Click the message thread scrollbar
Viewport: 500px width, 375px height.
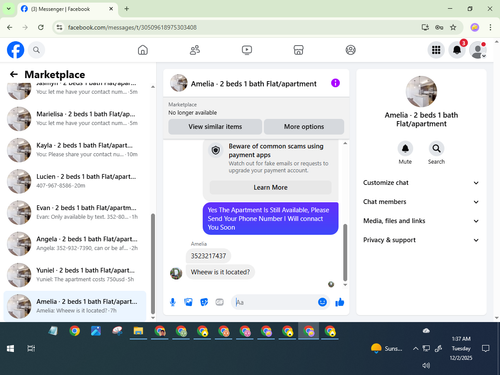tap(345, 252)
